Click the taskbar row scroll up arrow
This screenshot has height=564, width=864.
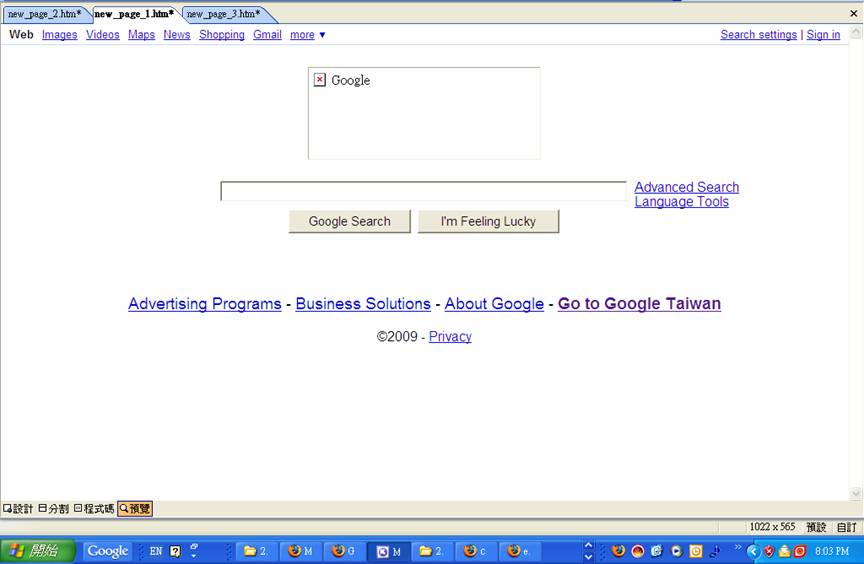588,545
